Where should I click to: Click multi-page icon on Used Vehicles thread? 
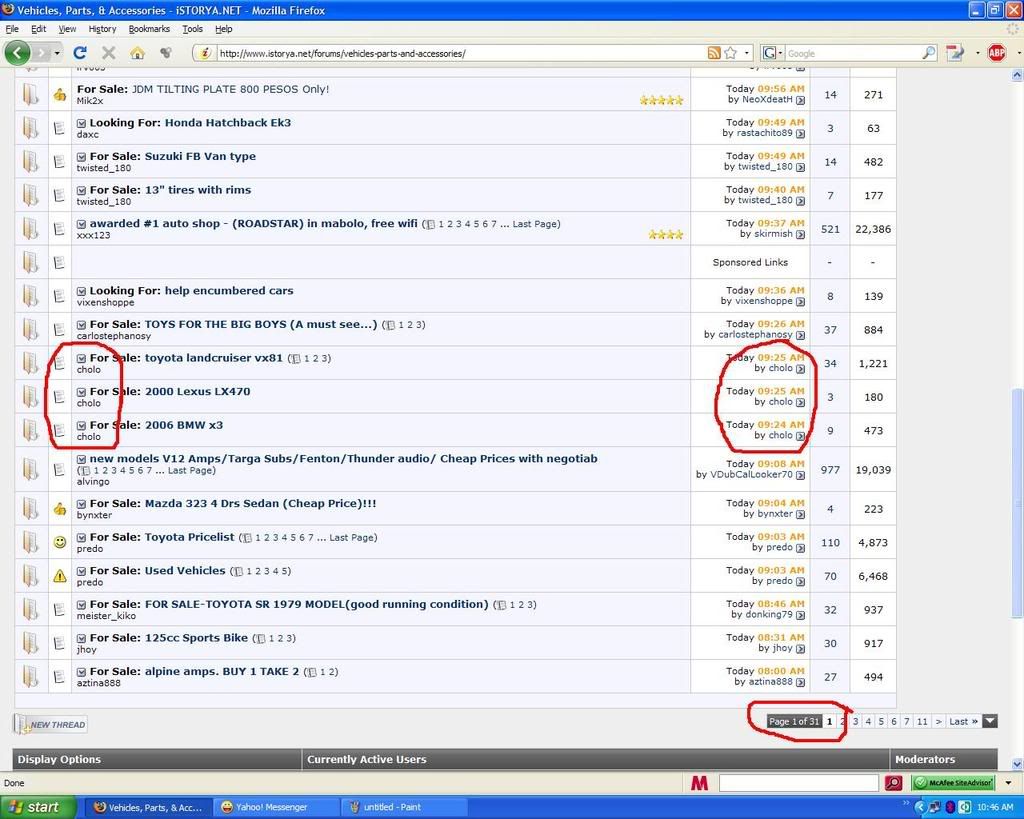[238, 571]
